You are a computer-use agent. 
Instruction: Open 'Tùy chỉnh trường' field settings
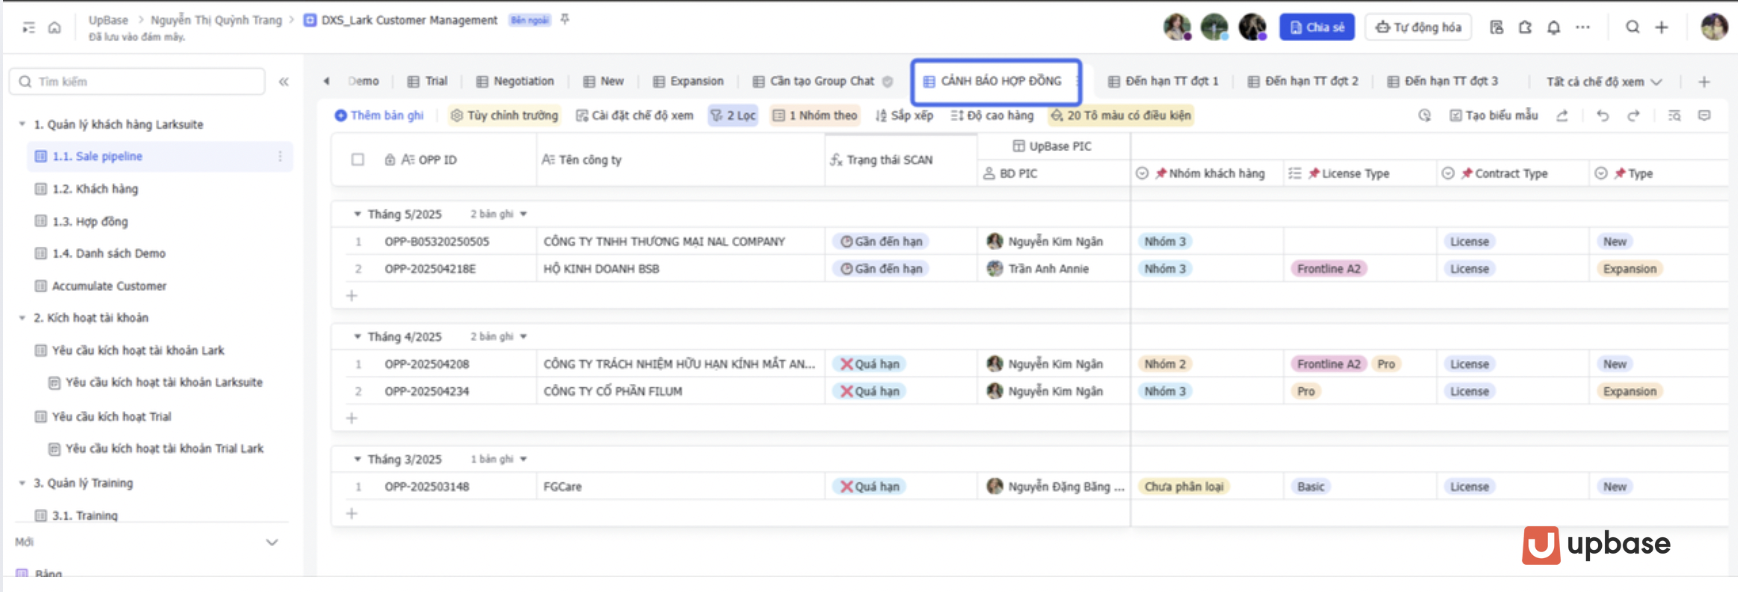click(x=504, y=116)
